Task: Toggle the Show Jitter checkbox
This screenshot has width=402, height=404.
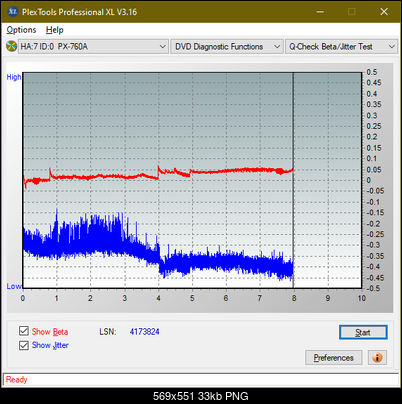Action: tap(24, 345)
